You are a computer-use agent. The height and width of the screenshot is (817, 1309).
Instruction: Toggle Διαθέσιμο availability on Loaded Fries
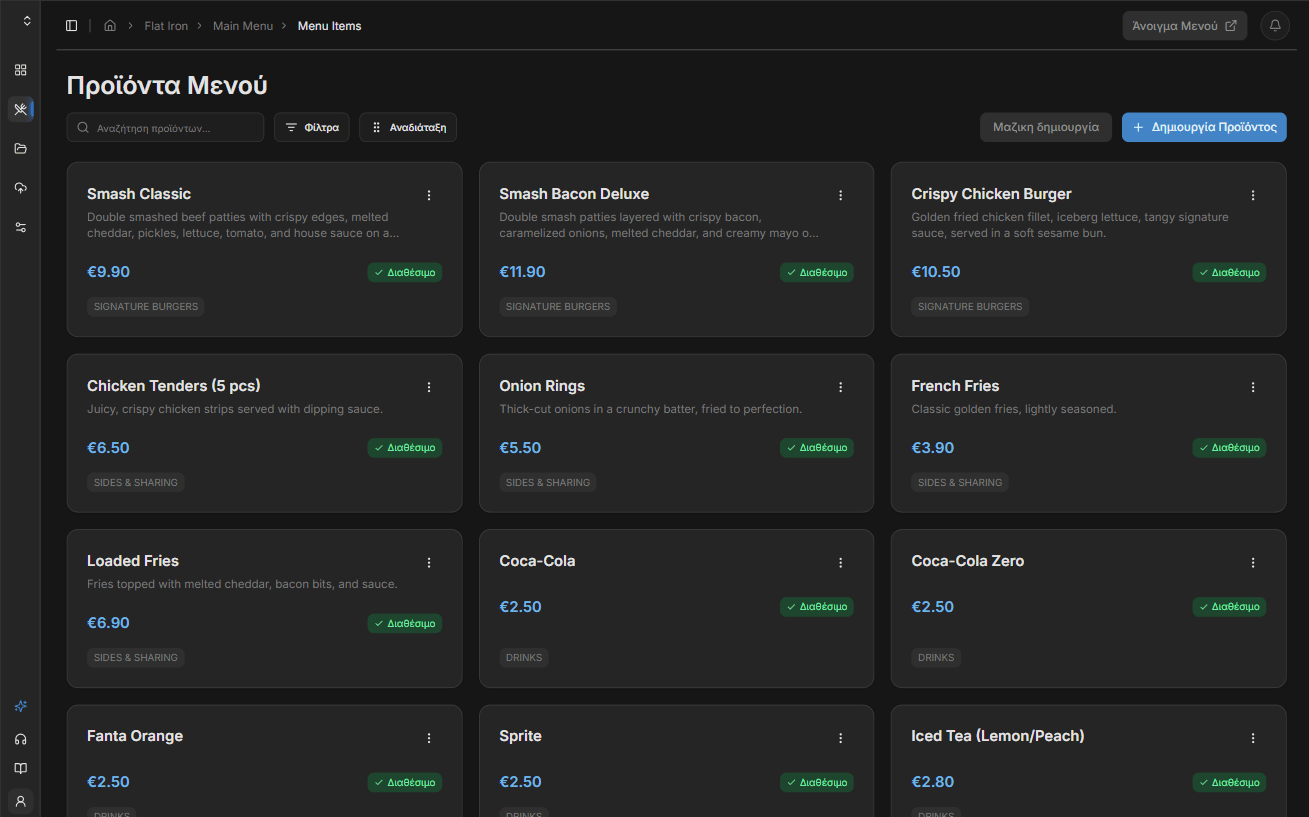405,623
